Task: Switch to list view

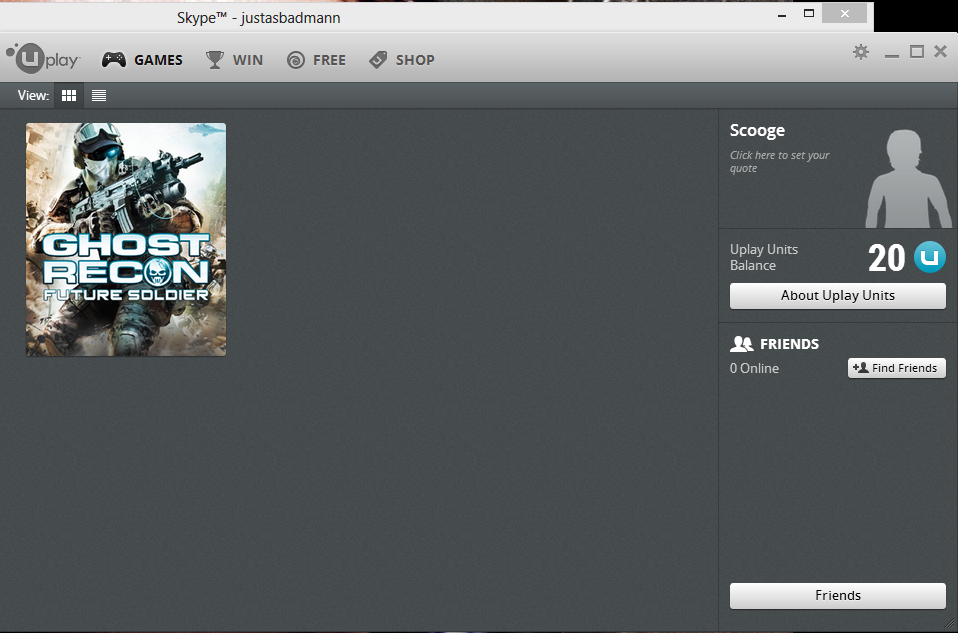Action: pos(99,95)
